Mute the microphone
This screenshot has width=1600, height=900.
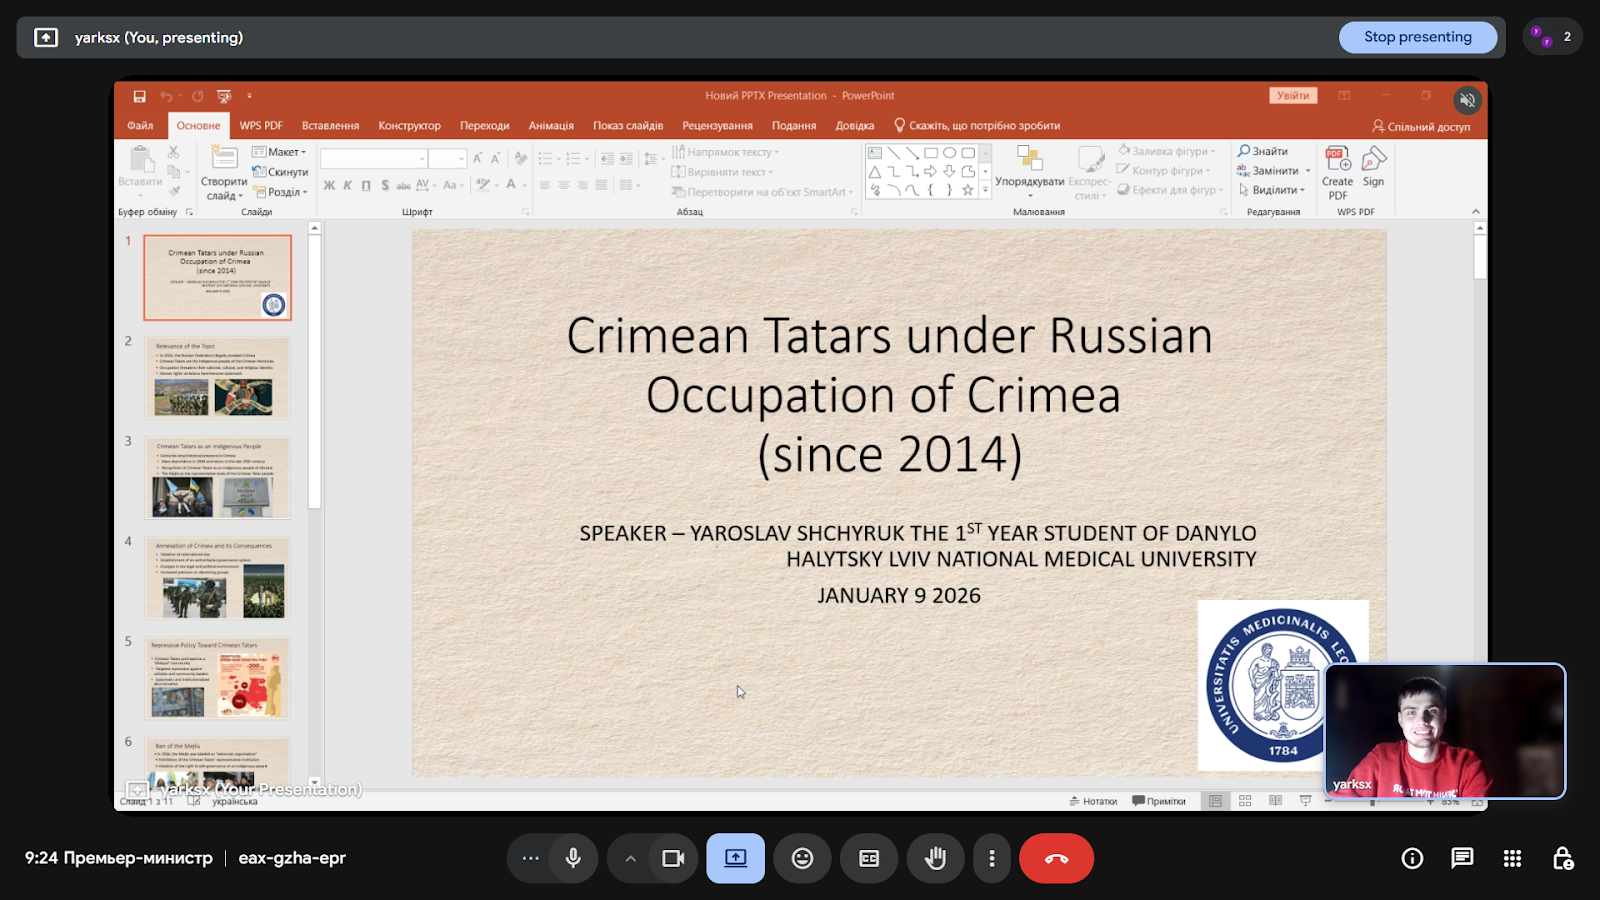pos(573,858)
